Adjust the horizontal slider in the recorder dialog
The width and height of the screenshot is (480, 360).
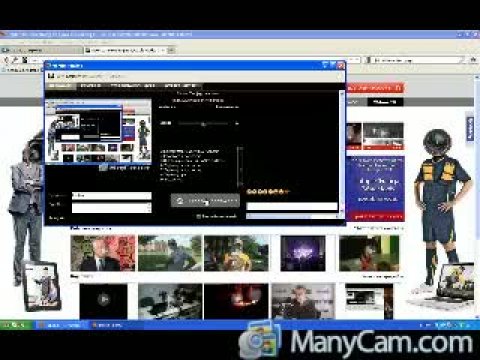tap(203, 124)
